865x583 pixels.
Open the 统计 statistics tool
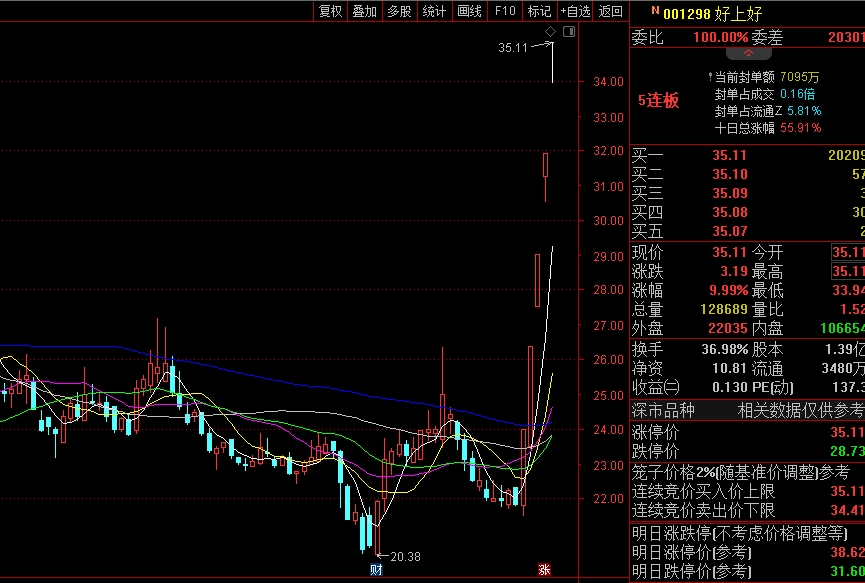pyautogui.click(x=434, y=11)
